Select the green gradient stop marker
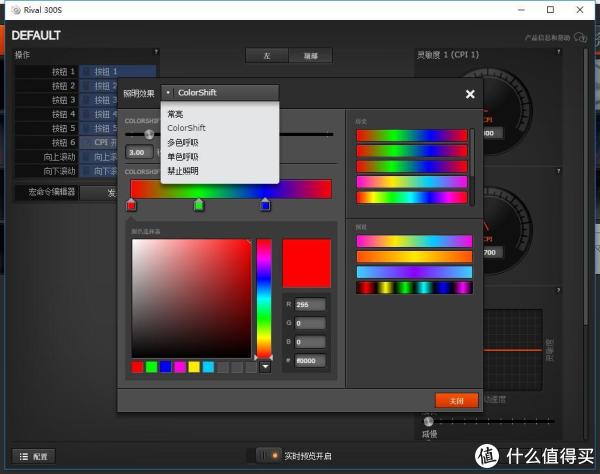This screenshot has width=600, height=474. coord(199,205)
